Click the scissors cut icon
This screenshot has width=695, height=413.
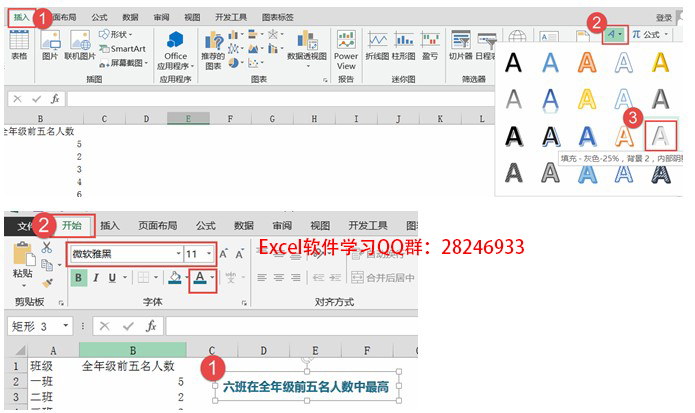[47, 247]
